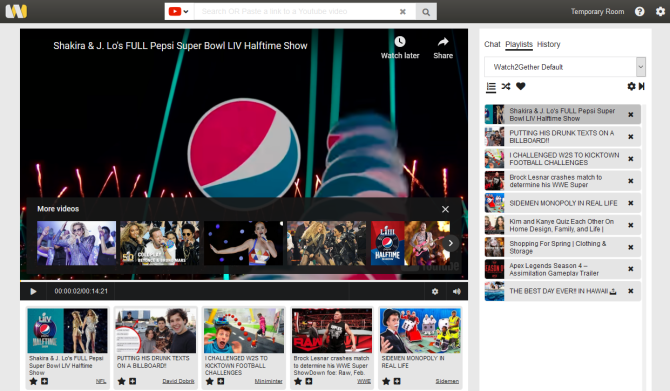The width and height of the screenshot is (670, 391).
Task: Favorite the DRUNK TEXTS card star
Action: point(121,381)
